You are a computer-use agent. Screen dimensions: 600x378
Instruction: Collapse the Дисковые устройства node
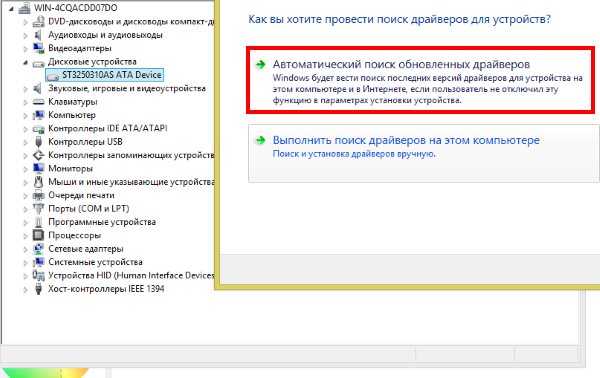click(25, 62)
